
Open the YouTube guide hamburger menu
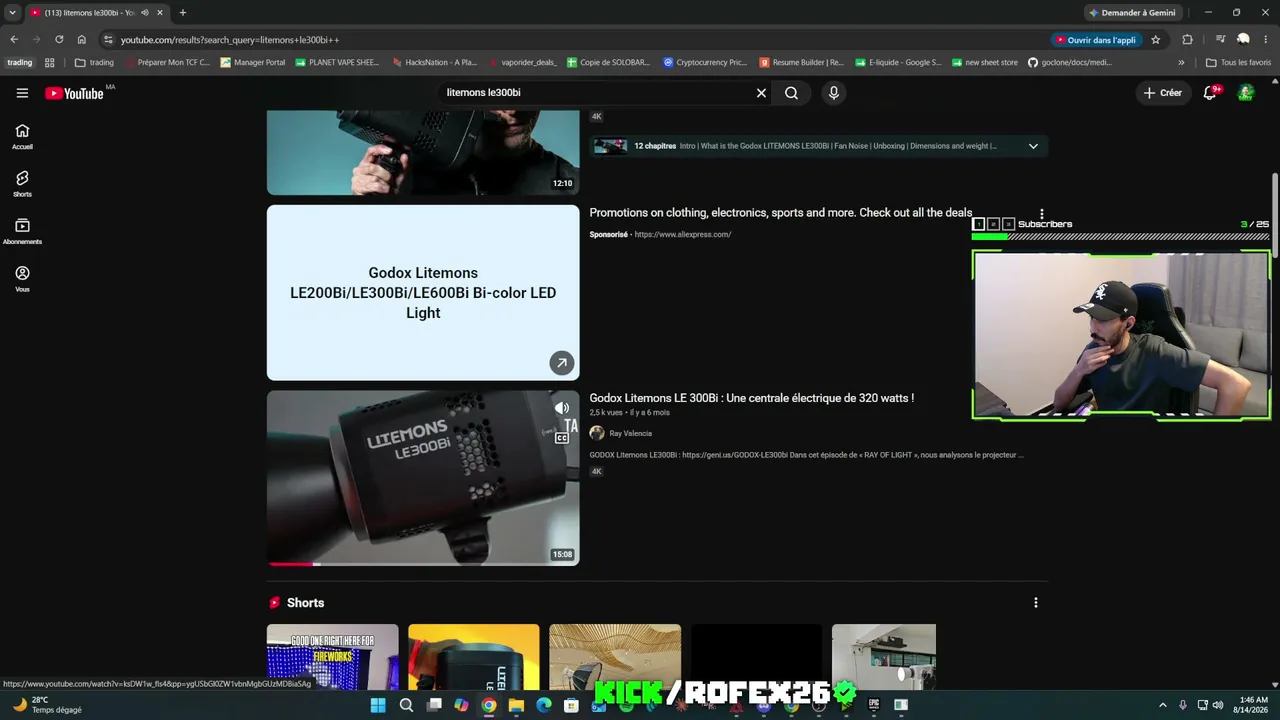coord(22,93)
